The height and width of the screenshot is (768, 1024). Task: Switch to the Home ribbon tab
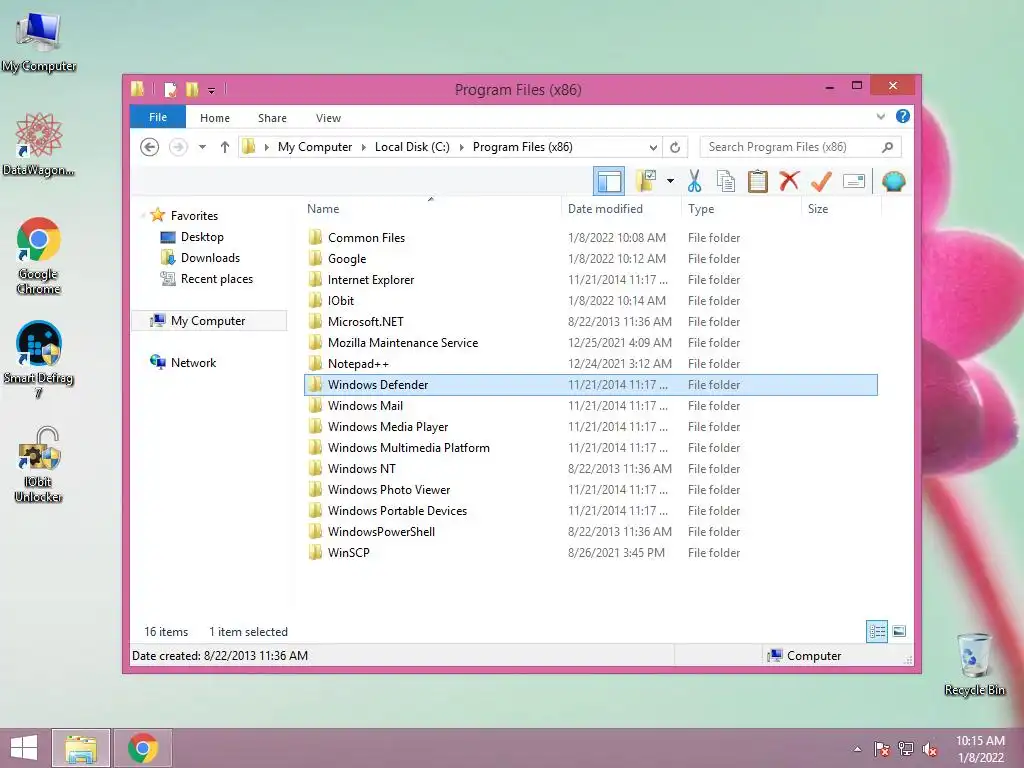point(215,118)
